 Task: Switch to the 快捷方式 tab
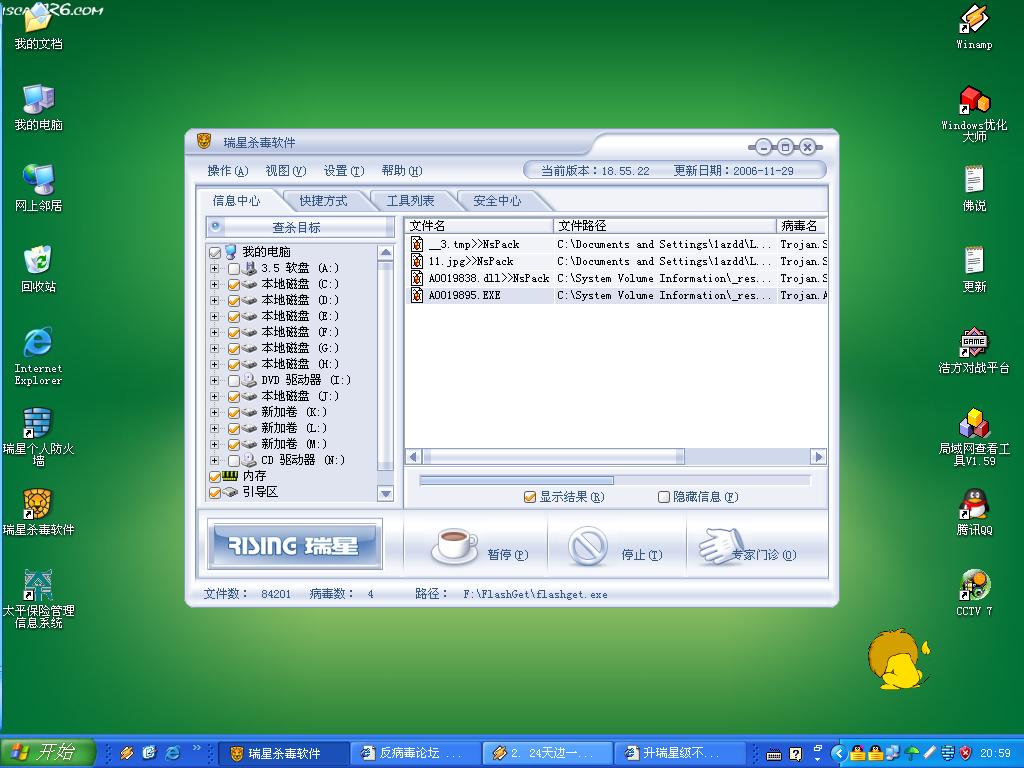(x=323, y=200)
